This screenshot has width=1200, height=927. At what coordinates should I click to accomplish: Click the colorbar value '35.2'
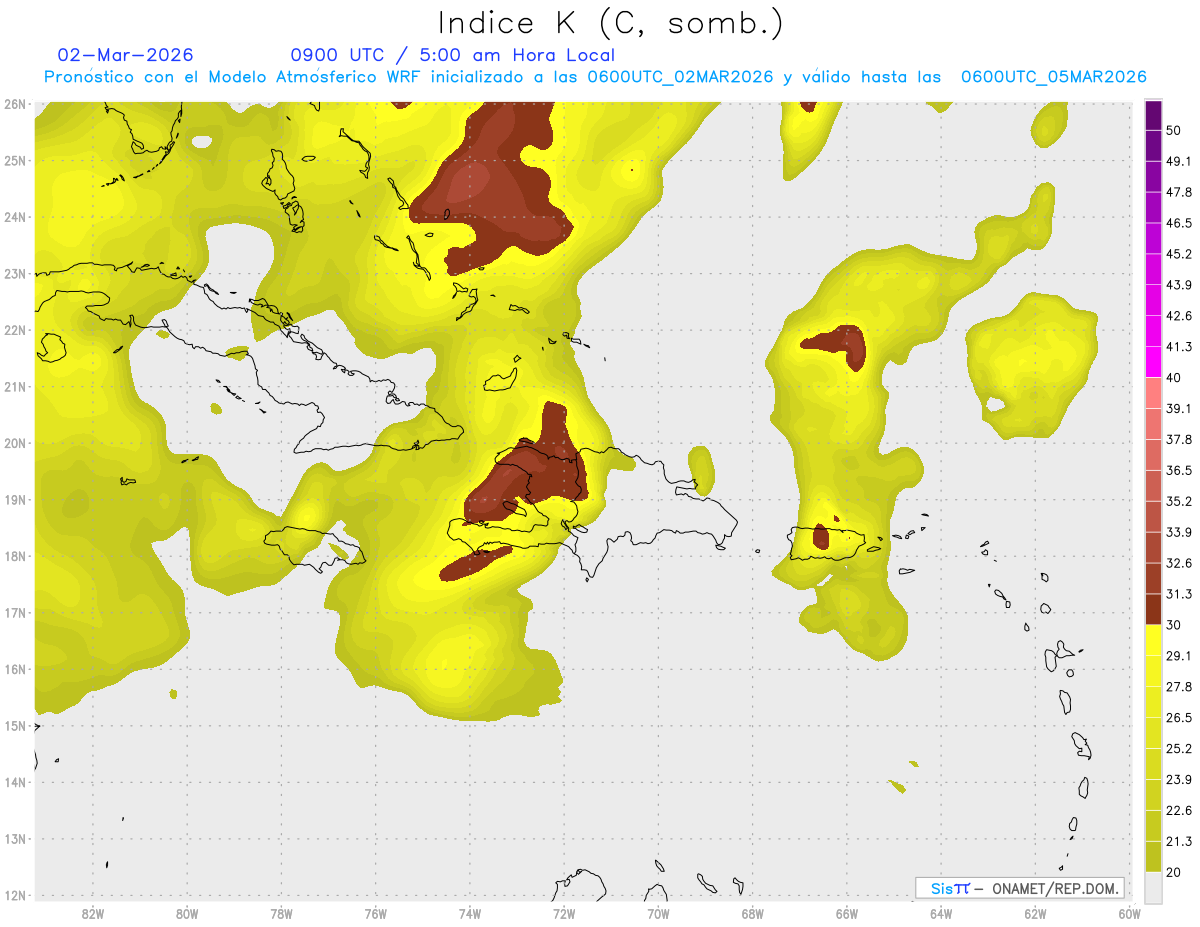click(x=1179, y=501)
